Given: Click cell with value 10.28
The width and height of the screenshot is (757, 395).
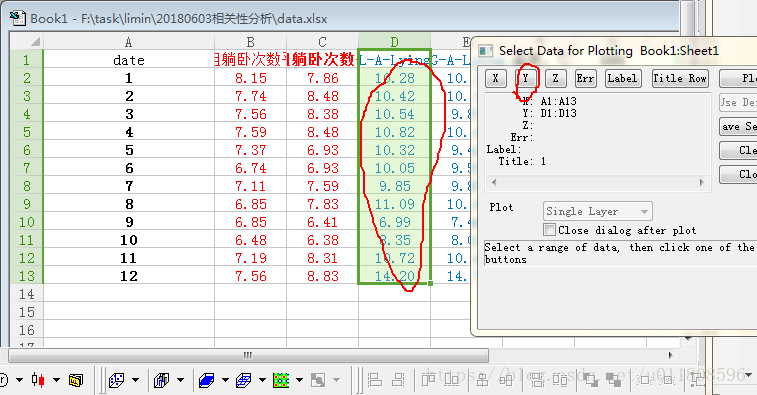Looking at the screenshot, I should coord(394,78).
